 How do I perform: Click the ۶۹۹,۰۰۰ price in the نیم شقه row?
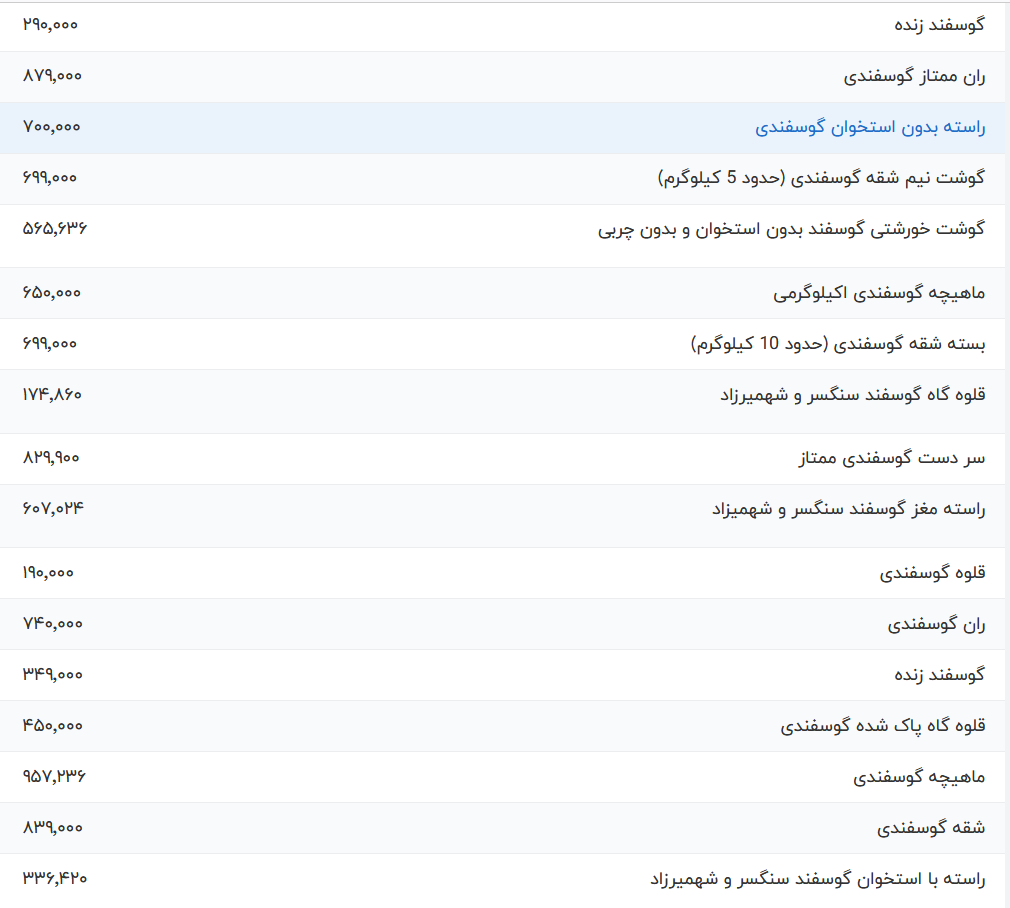50,177
